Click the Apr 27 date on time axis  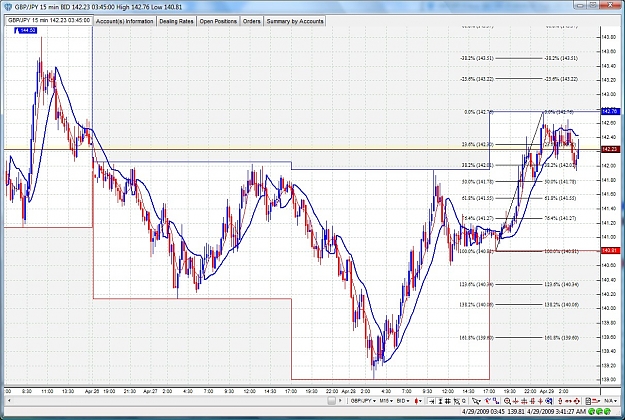150,391
